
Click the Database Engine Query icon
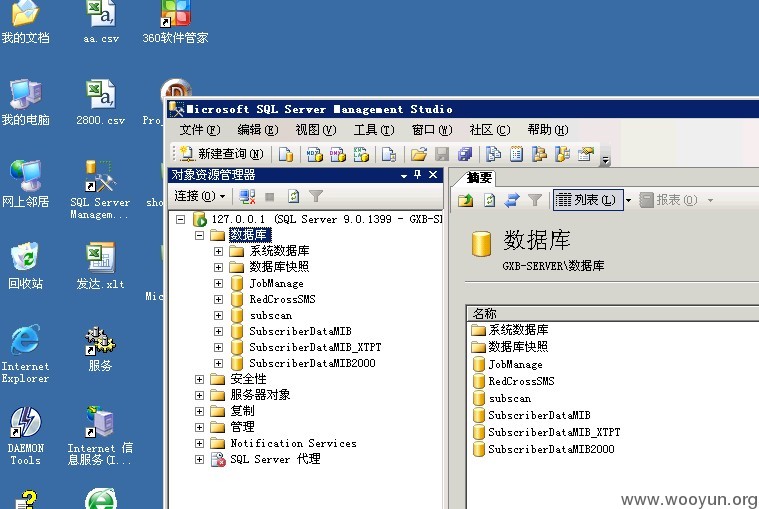pos(286,154)
